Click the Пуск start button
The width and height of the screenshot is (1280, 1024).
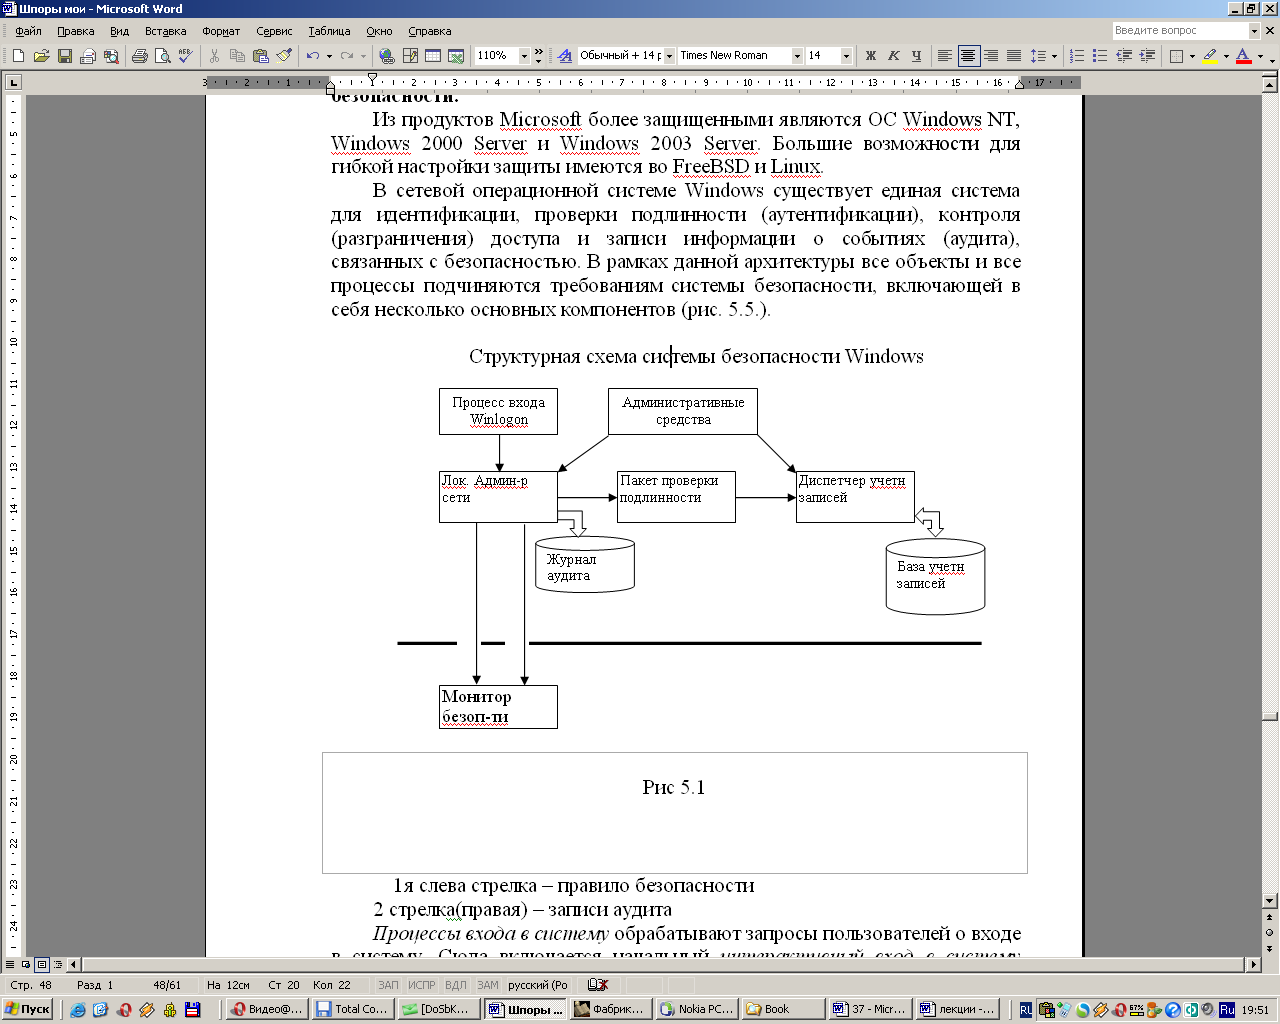pos(28,1009)
